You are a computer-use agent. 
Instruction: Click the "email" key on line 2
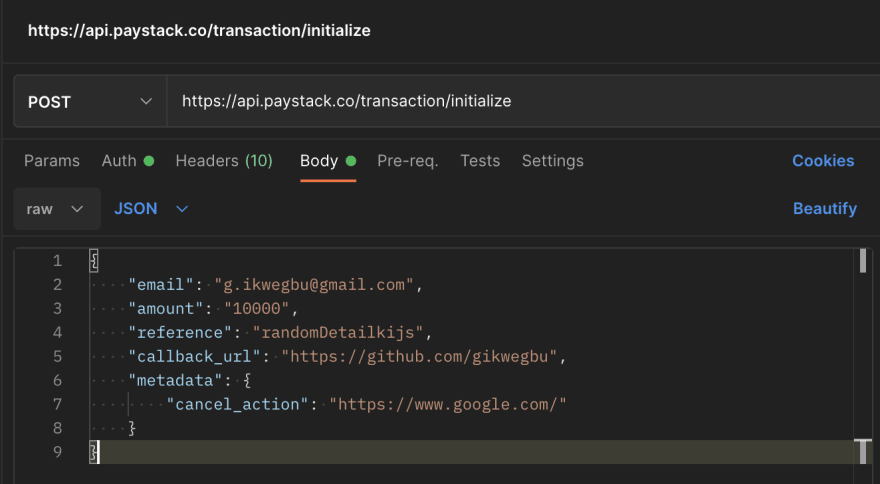pyautogui.click(x=161, y=285)
